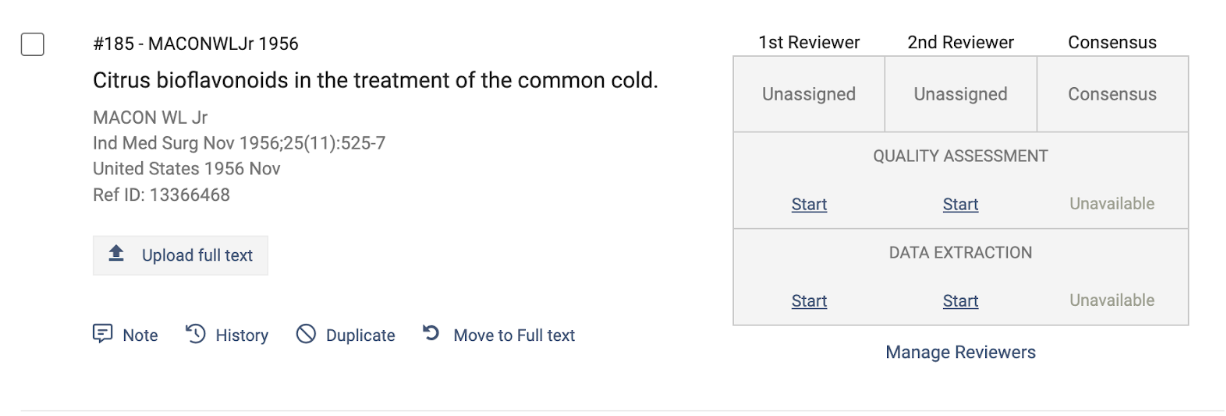This screenshot has height=416, width=1226.
Task: Mark study as Duplicate via circle-slash icon
Action: [x=306, y=335]
